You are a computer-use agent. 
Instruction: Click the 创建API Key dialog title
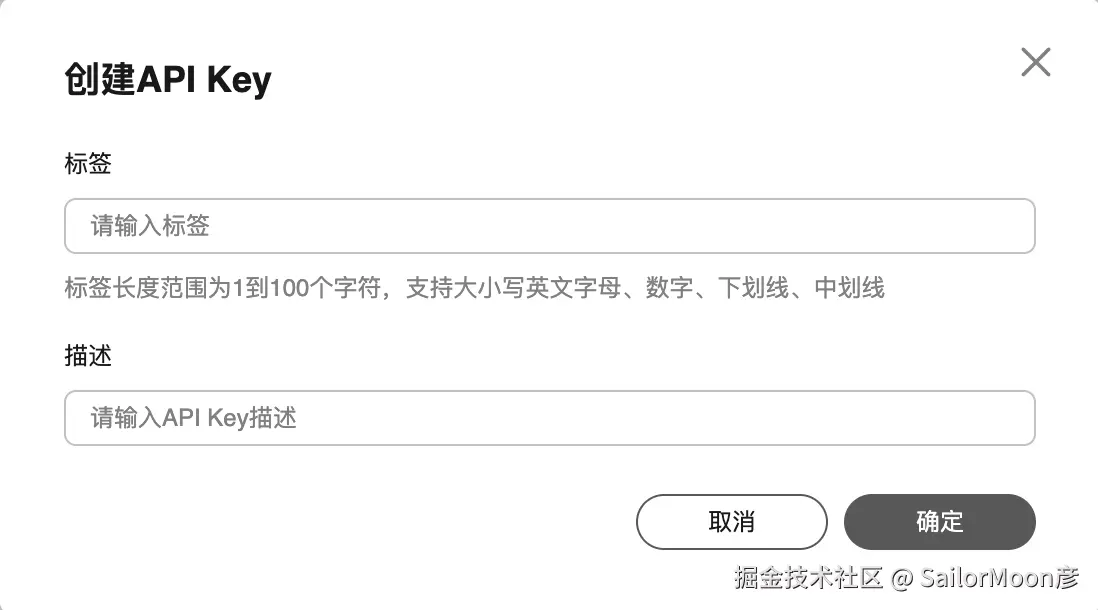[168, 80]
